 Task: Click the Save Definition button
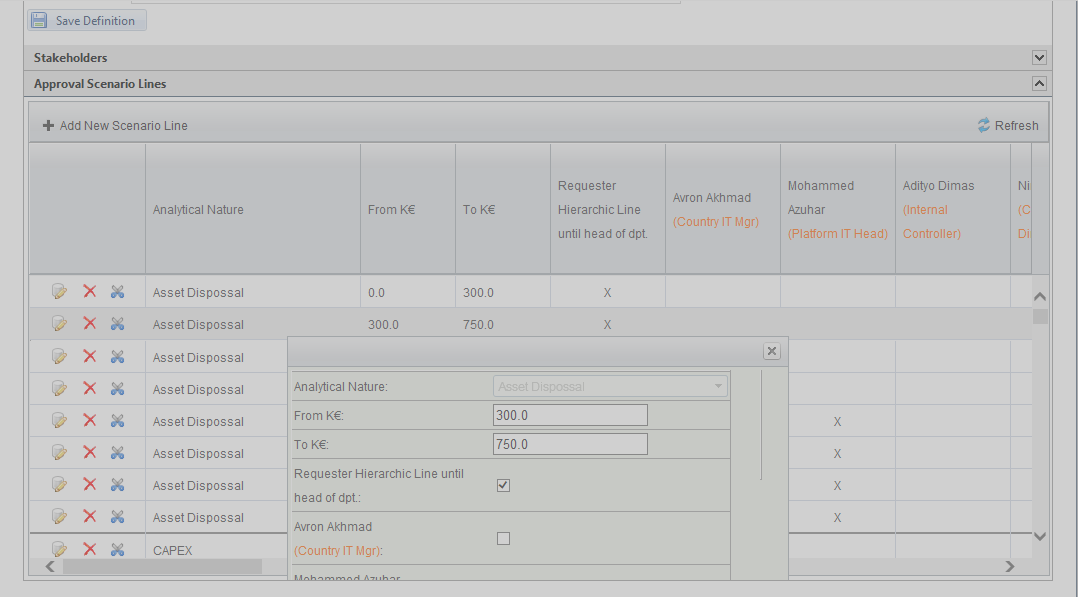click(87, 20)
